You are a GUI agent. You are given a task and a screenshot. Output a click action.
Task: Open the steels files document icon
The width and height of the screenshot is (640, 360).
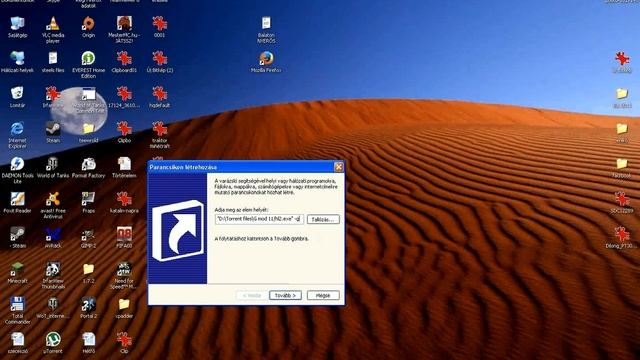click(x=53, y=59)
